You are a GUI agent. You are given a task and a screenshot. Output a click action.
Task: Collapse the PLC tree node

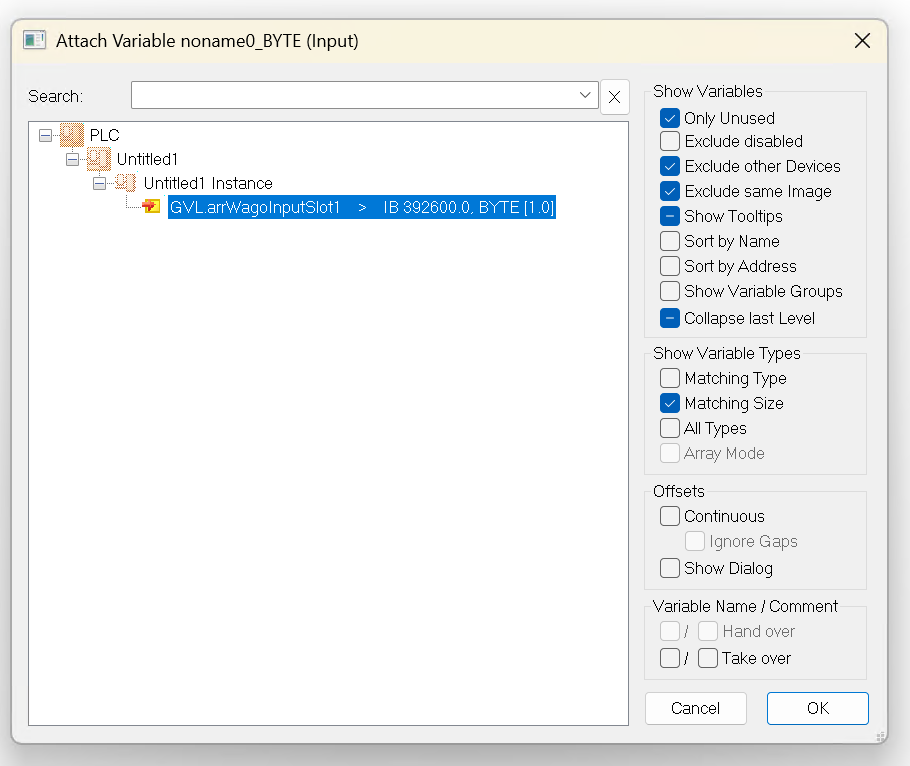tap(45, 135)
